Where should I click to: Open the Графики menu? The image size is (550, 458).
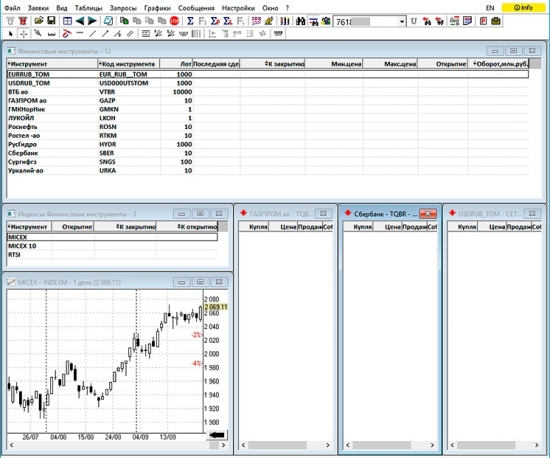pyautogui.click(x=157, y=8)
